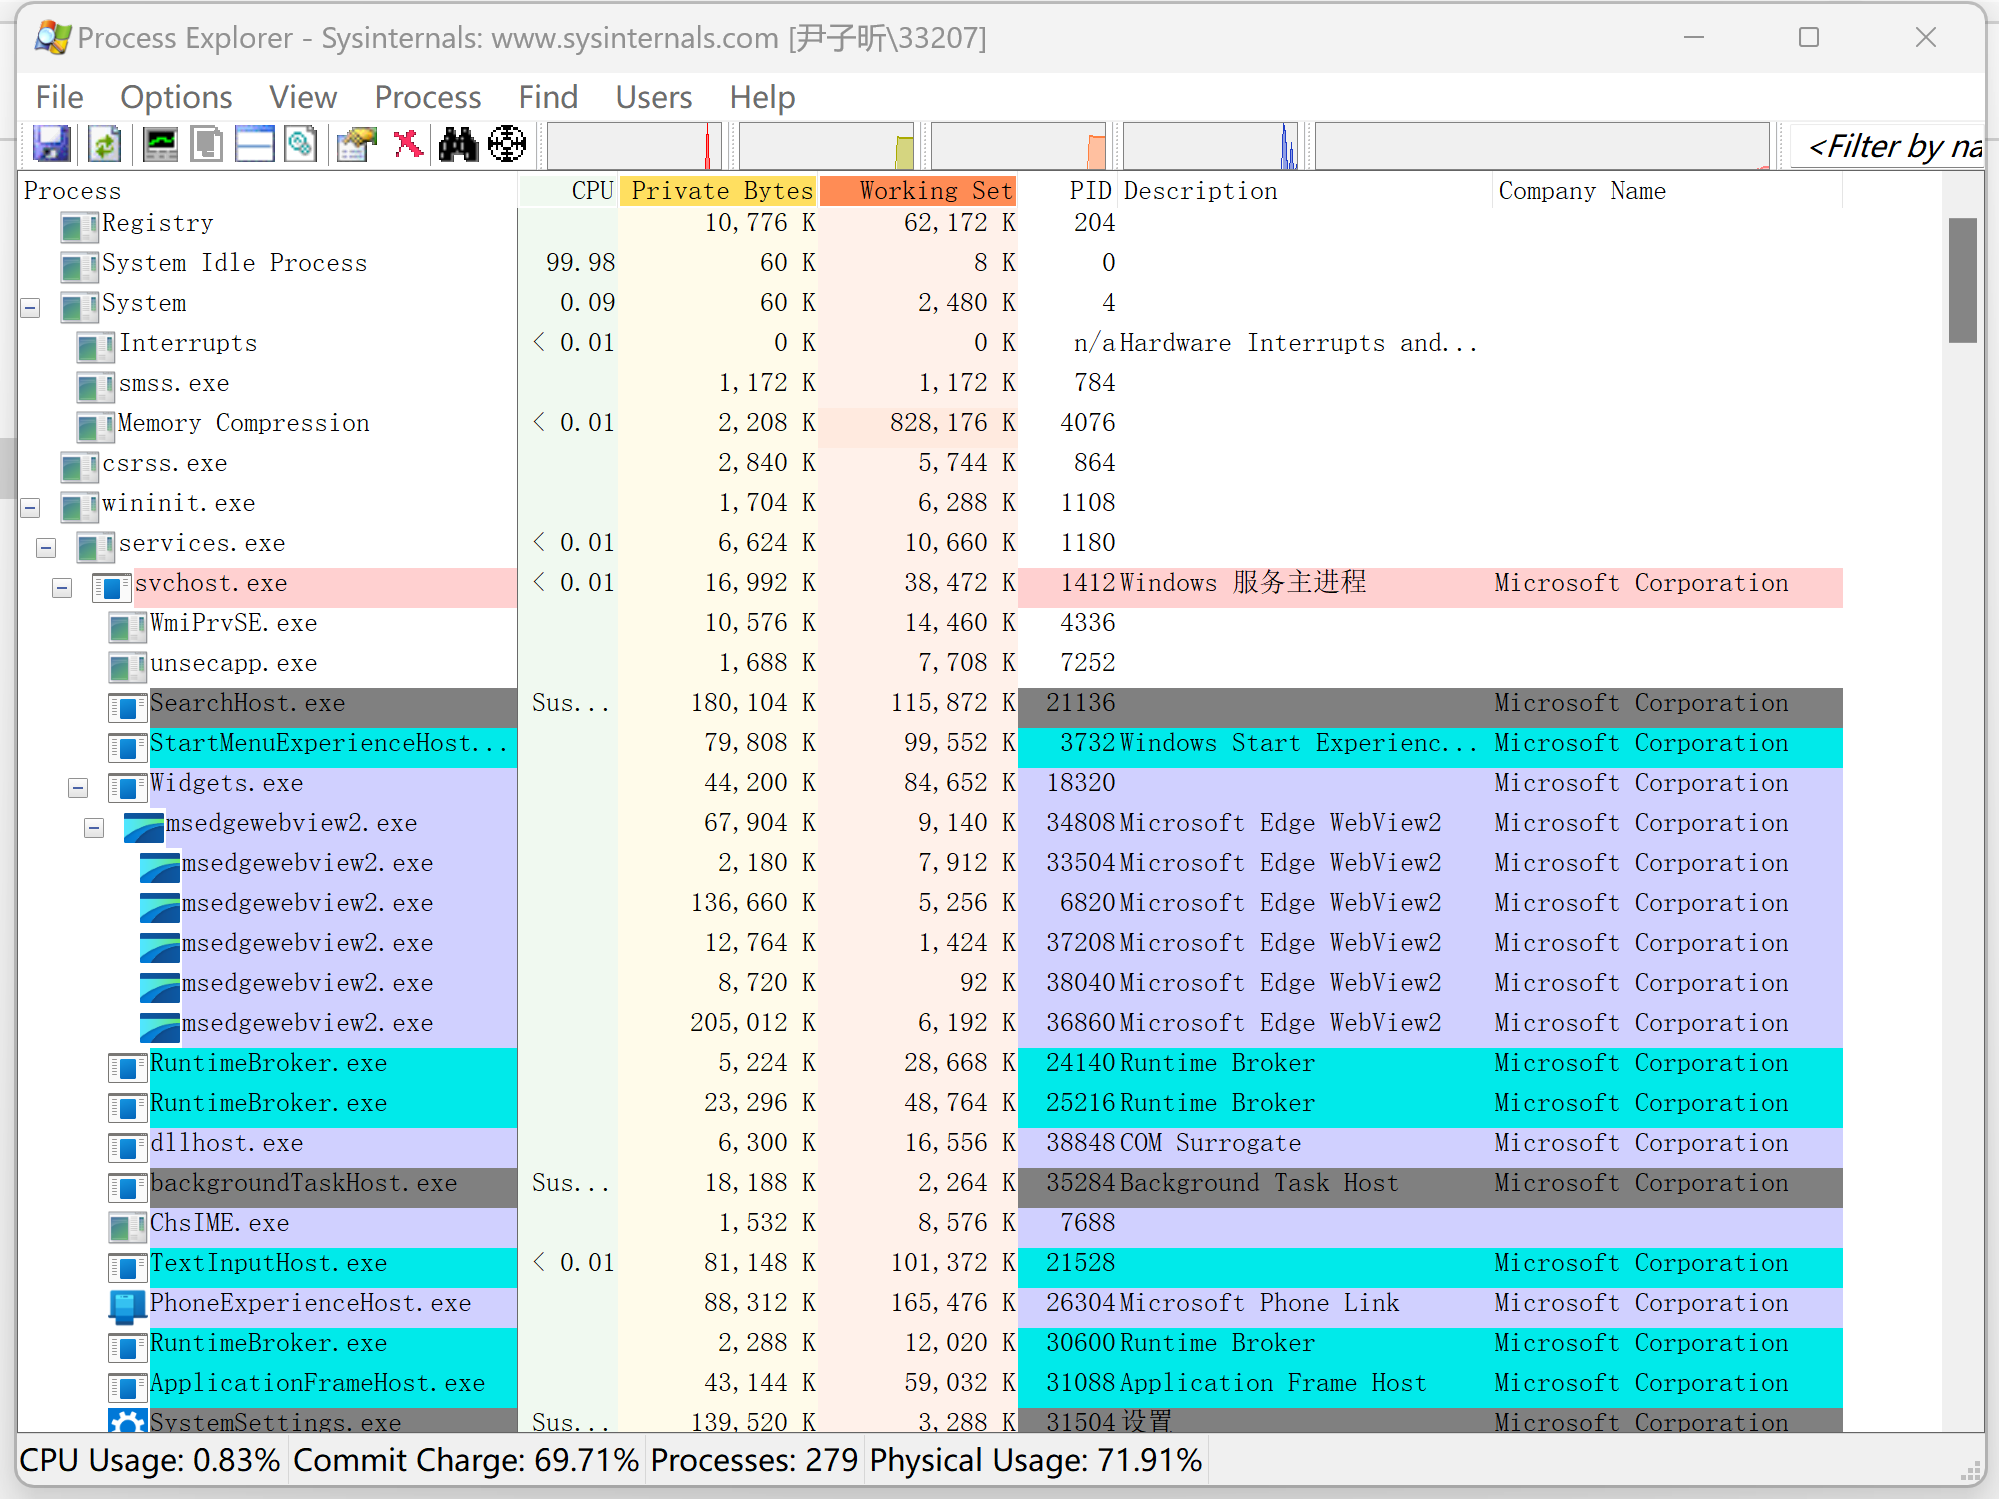Viewport: 1999px width, 1499px height.
Task: Open the Users menu
Action: [654, 97]
